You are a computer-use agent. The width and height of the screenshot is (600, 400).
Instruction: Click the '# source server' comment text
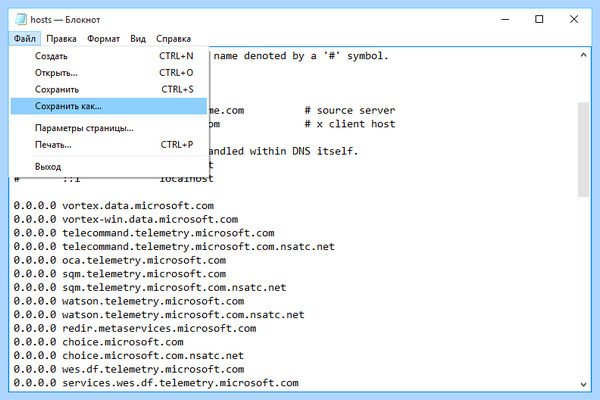350,110
